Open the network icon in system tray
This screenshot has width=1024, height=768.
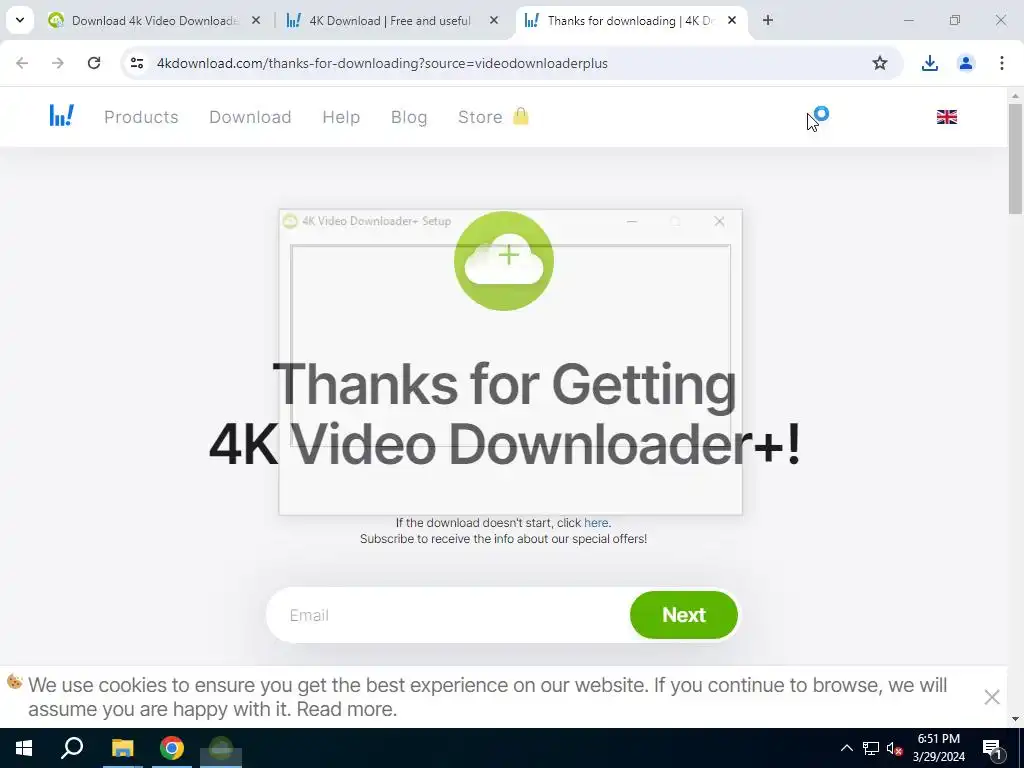click(x=871, y=748)
